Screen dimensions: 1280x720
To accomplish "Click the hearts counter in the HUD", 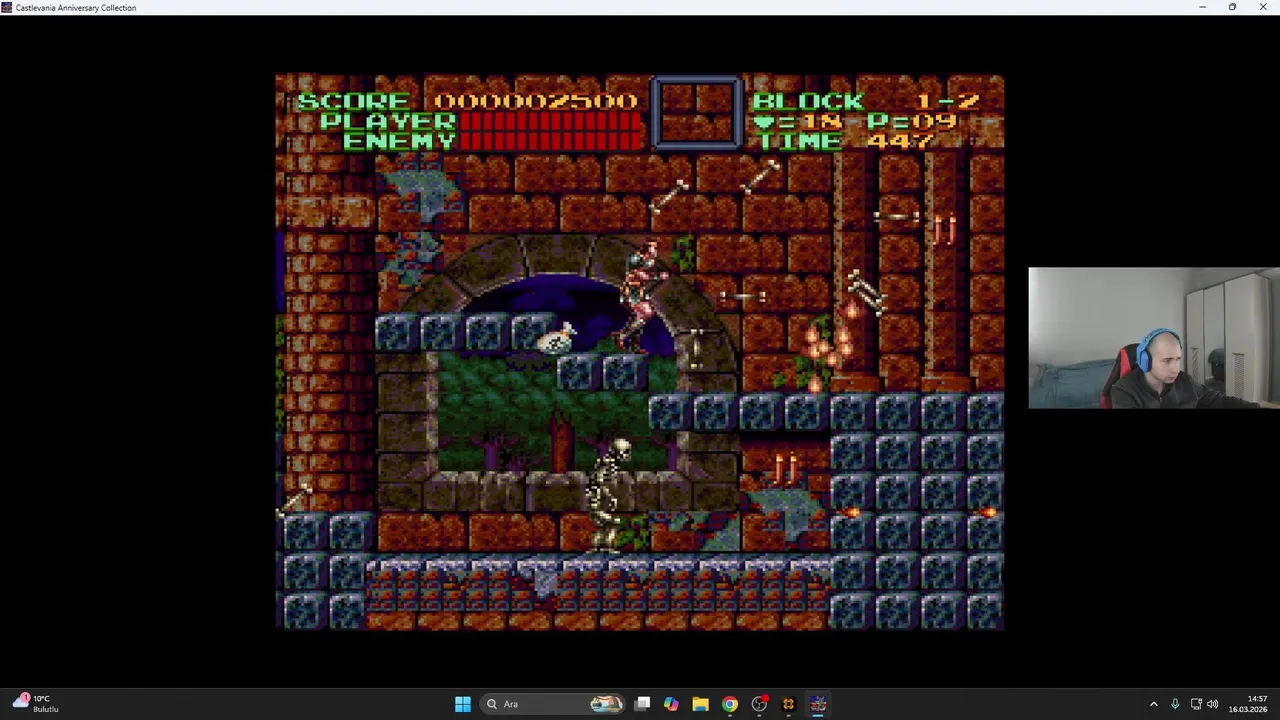I will (x=799, y=121).
